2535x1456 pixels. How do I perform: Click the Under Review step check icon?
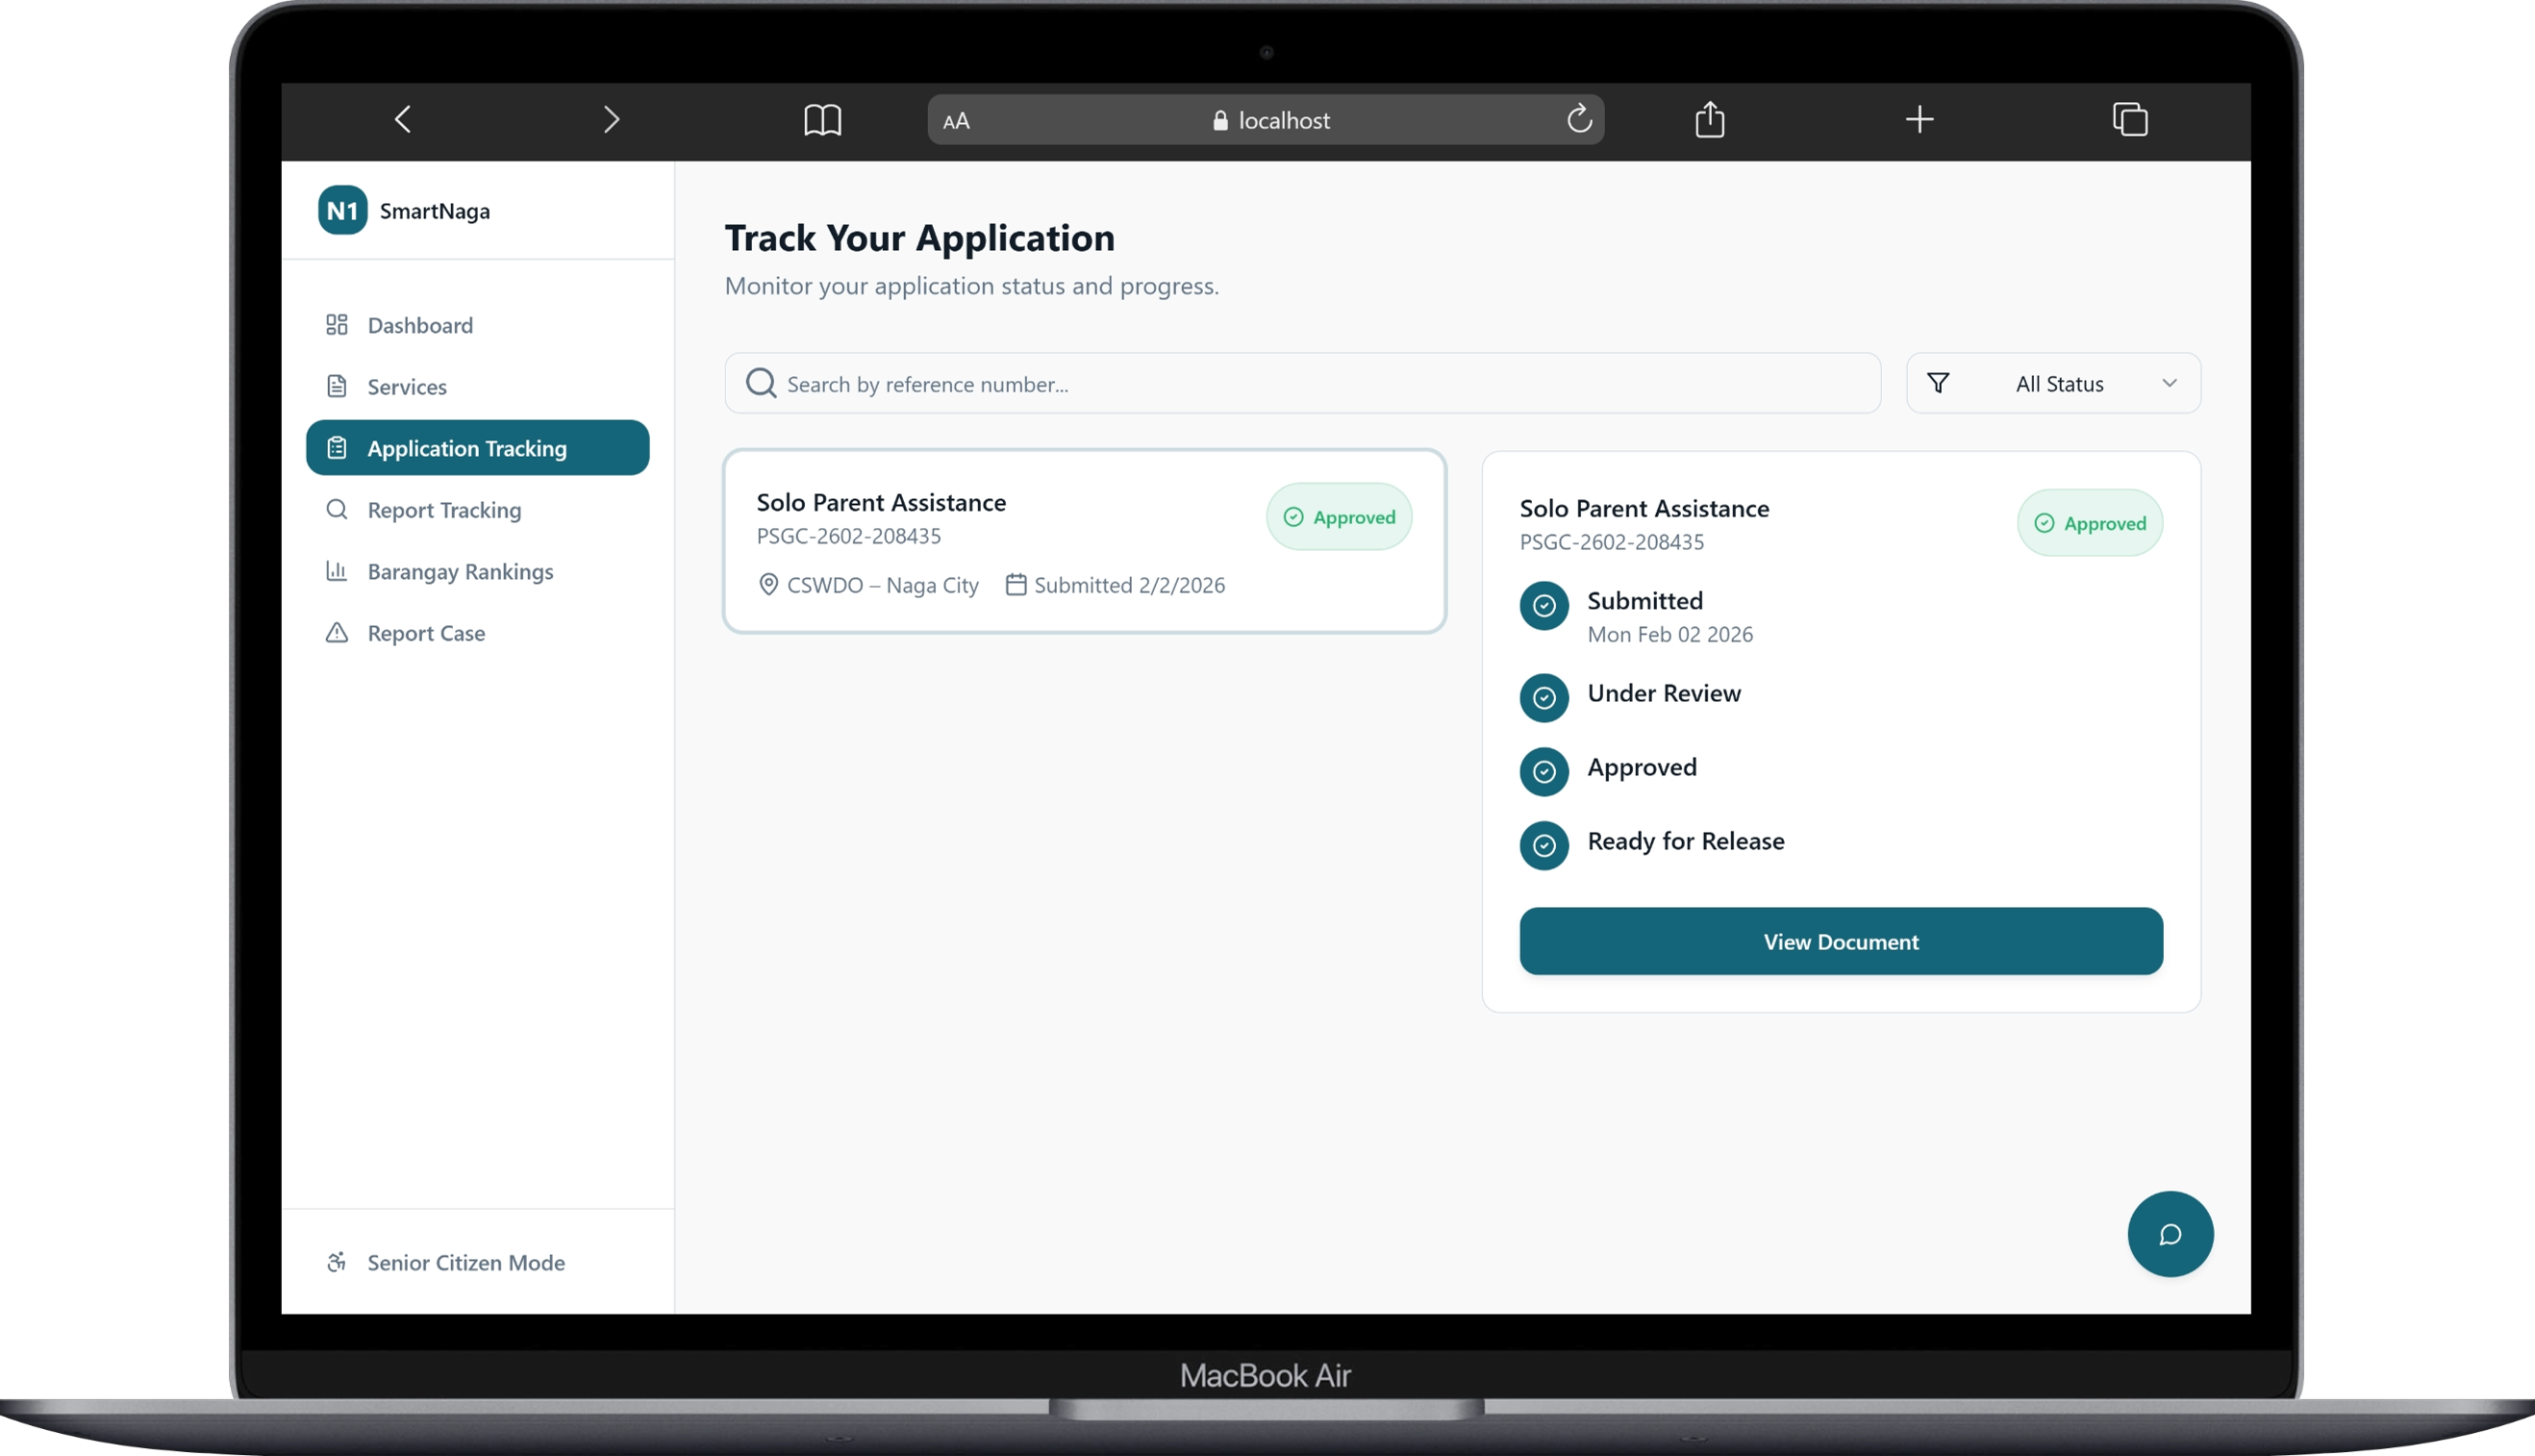pos(1544,698)
